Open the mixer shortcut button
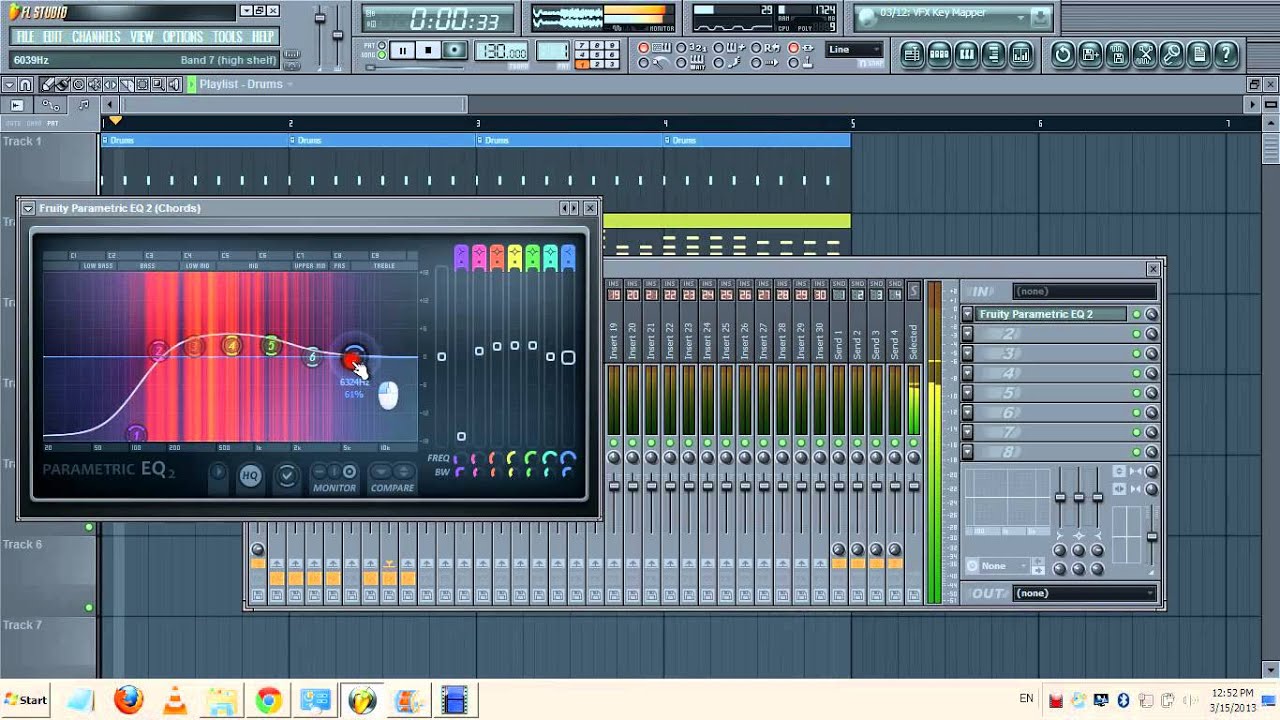 click(x=1019, y=55)
